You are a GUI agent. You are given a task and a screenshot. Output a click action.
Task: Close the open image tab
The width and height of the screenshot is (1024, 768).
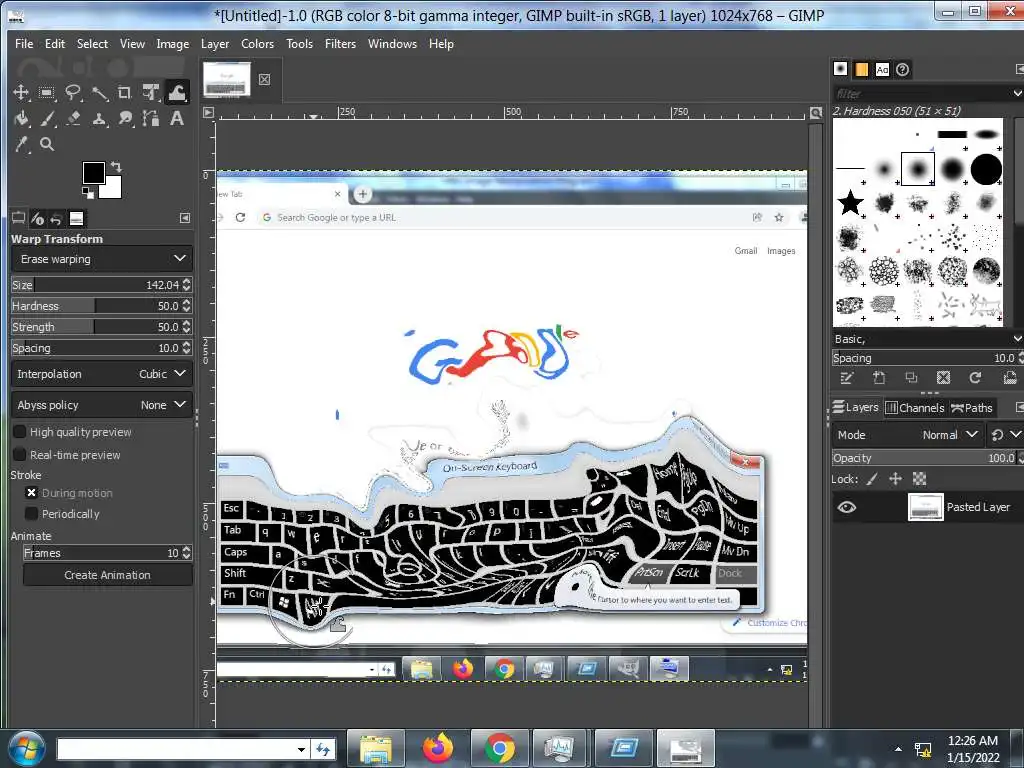[x=264, y=80]
